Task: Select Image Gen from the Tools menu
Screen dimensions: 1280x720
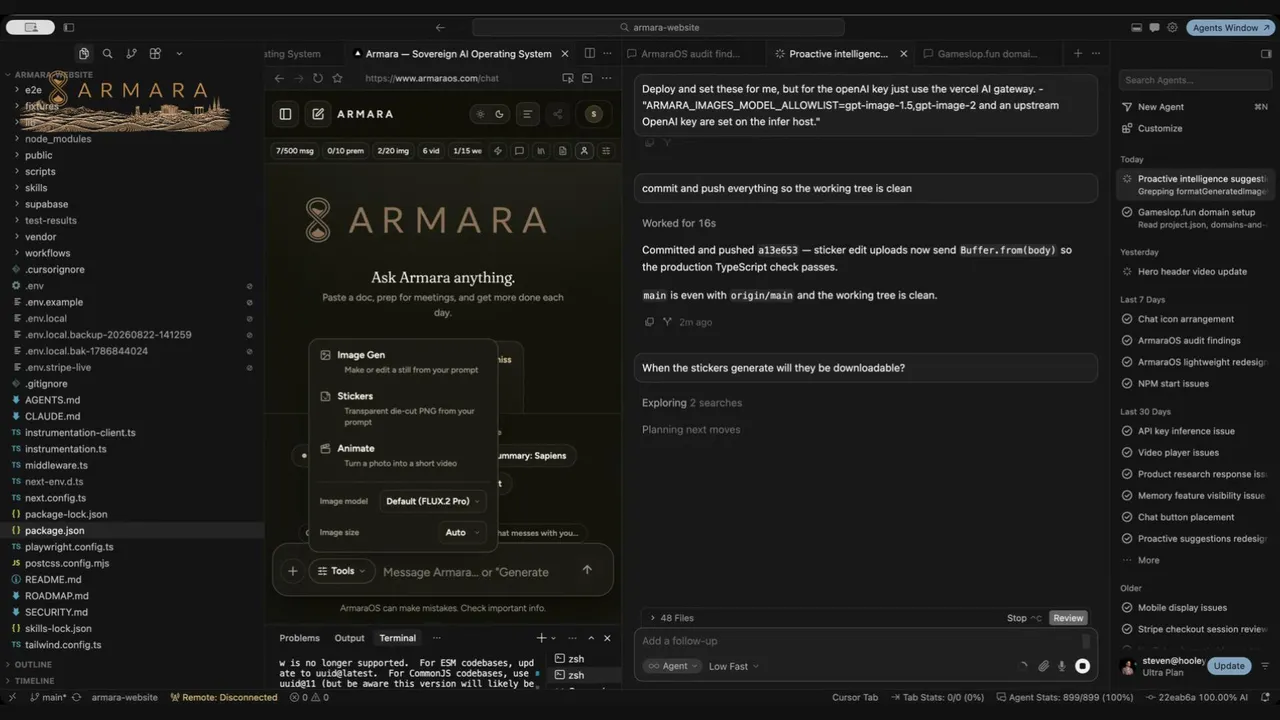Action: click(403, 362)
